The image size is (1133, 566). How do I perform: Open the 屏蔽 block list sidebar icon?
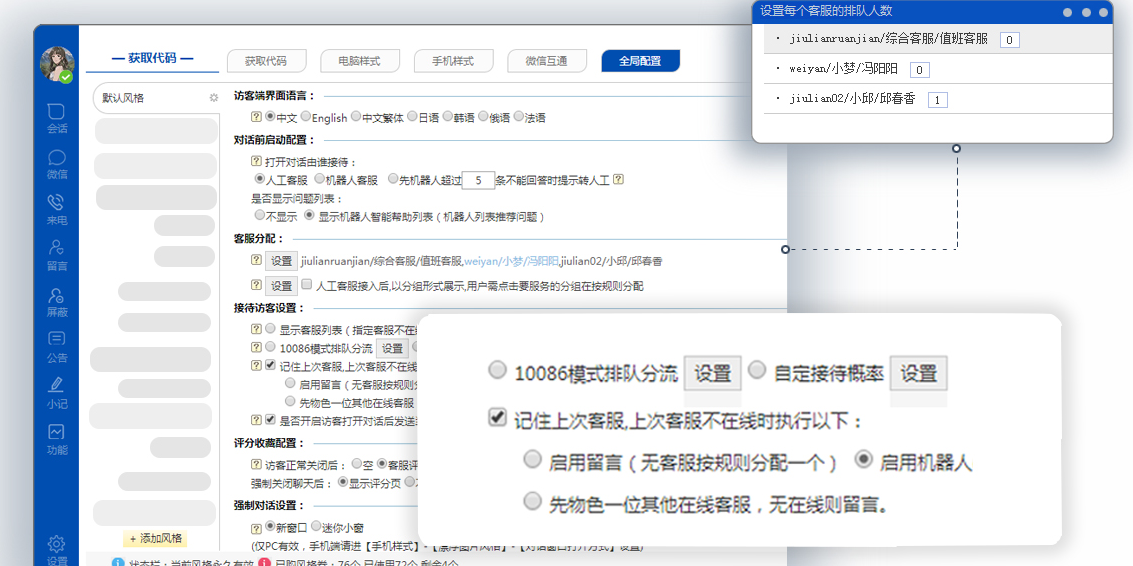coord(57,300)
